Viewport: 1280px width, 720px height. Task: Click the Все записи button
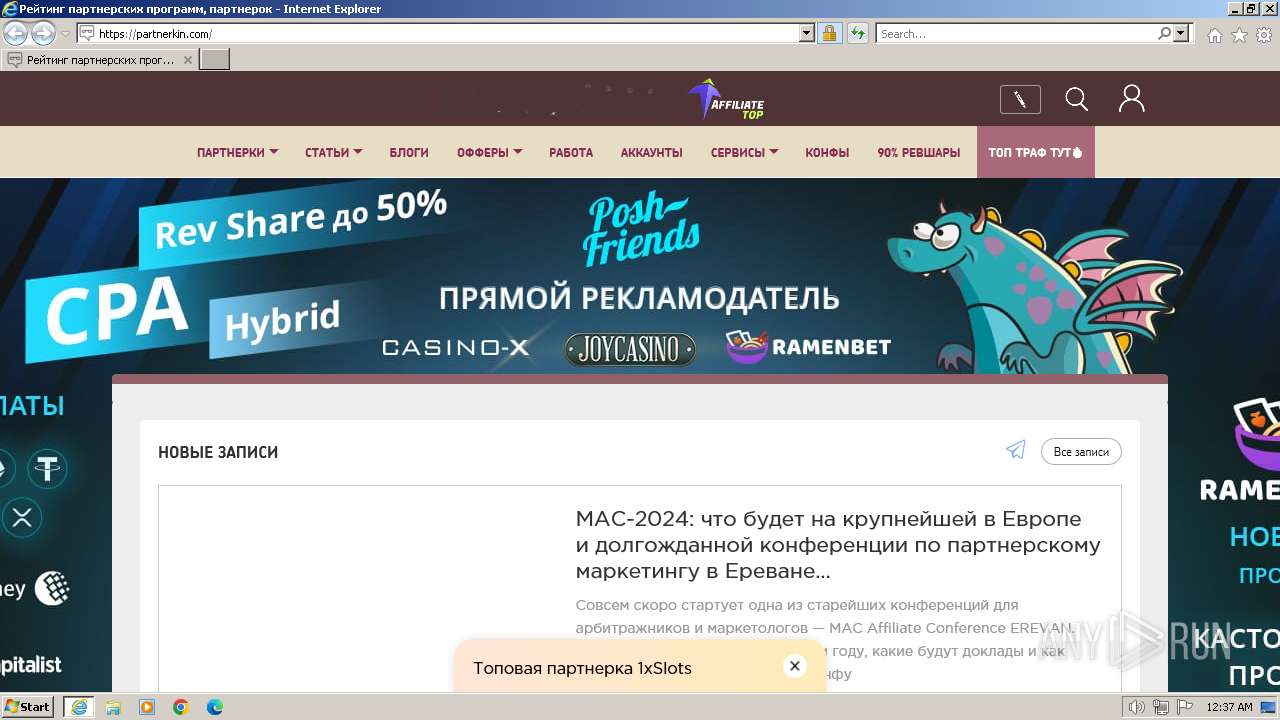pos(1081,452)
